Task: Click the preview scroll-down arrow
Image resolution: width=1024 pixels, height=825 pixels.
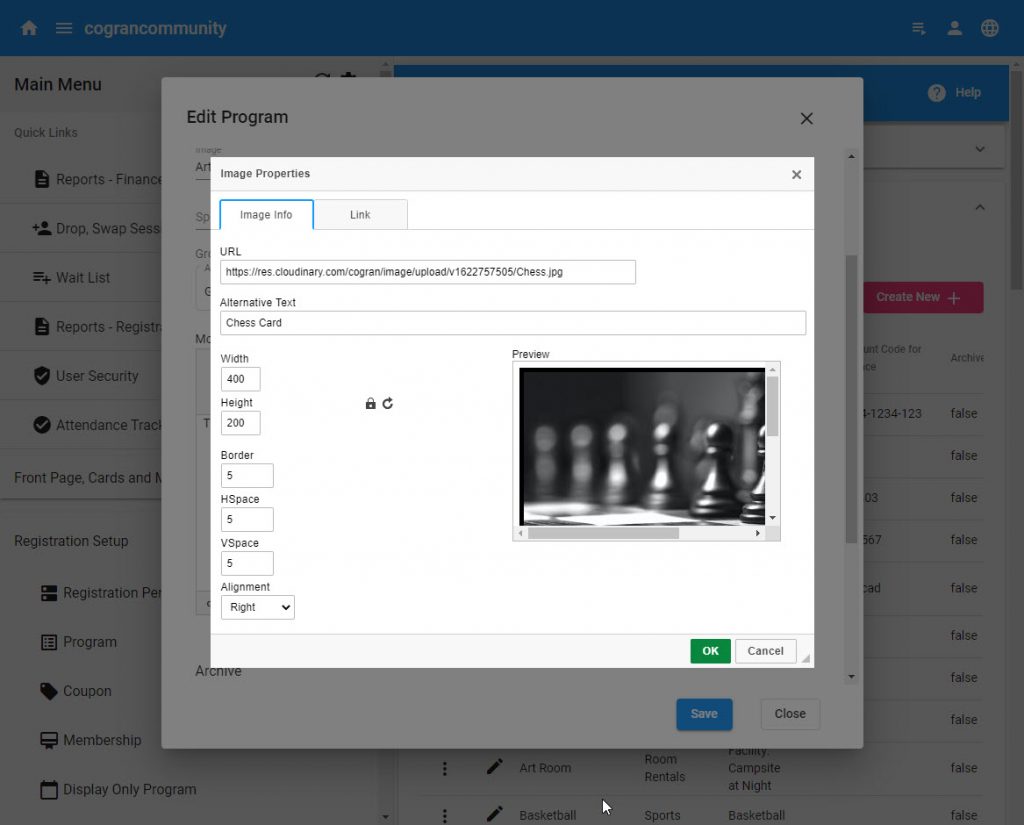Action: click(x=773, y=517)
